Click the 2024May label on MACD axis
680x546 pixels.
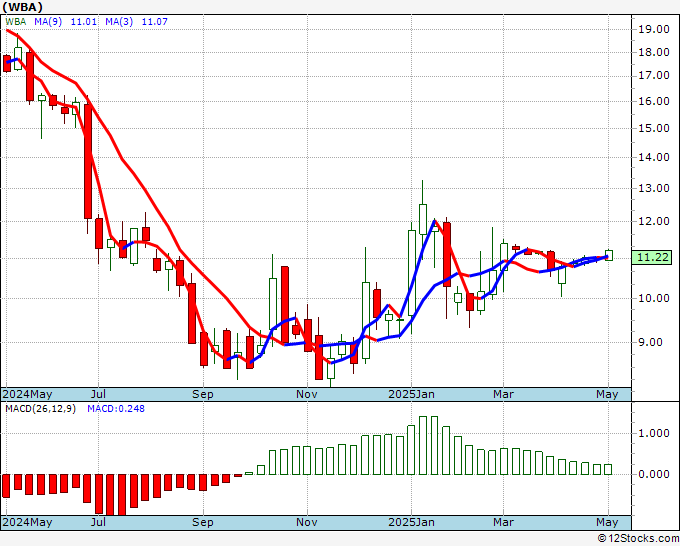point(27,522)
